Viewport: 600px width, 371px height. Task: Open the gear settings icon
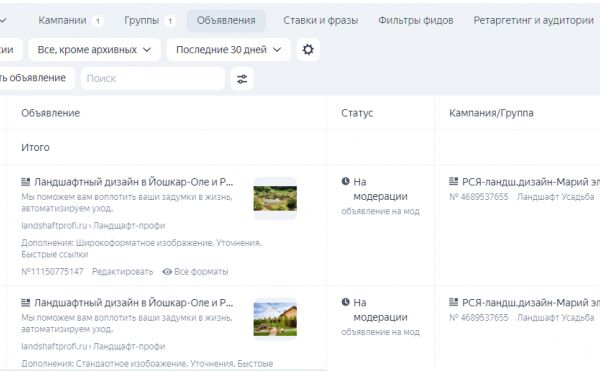[x=308, y=50]
